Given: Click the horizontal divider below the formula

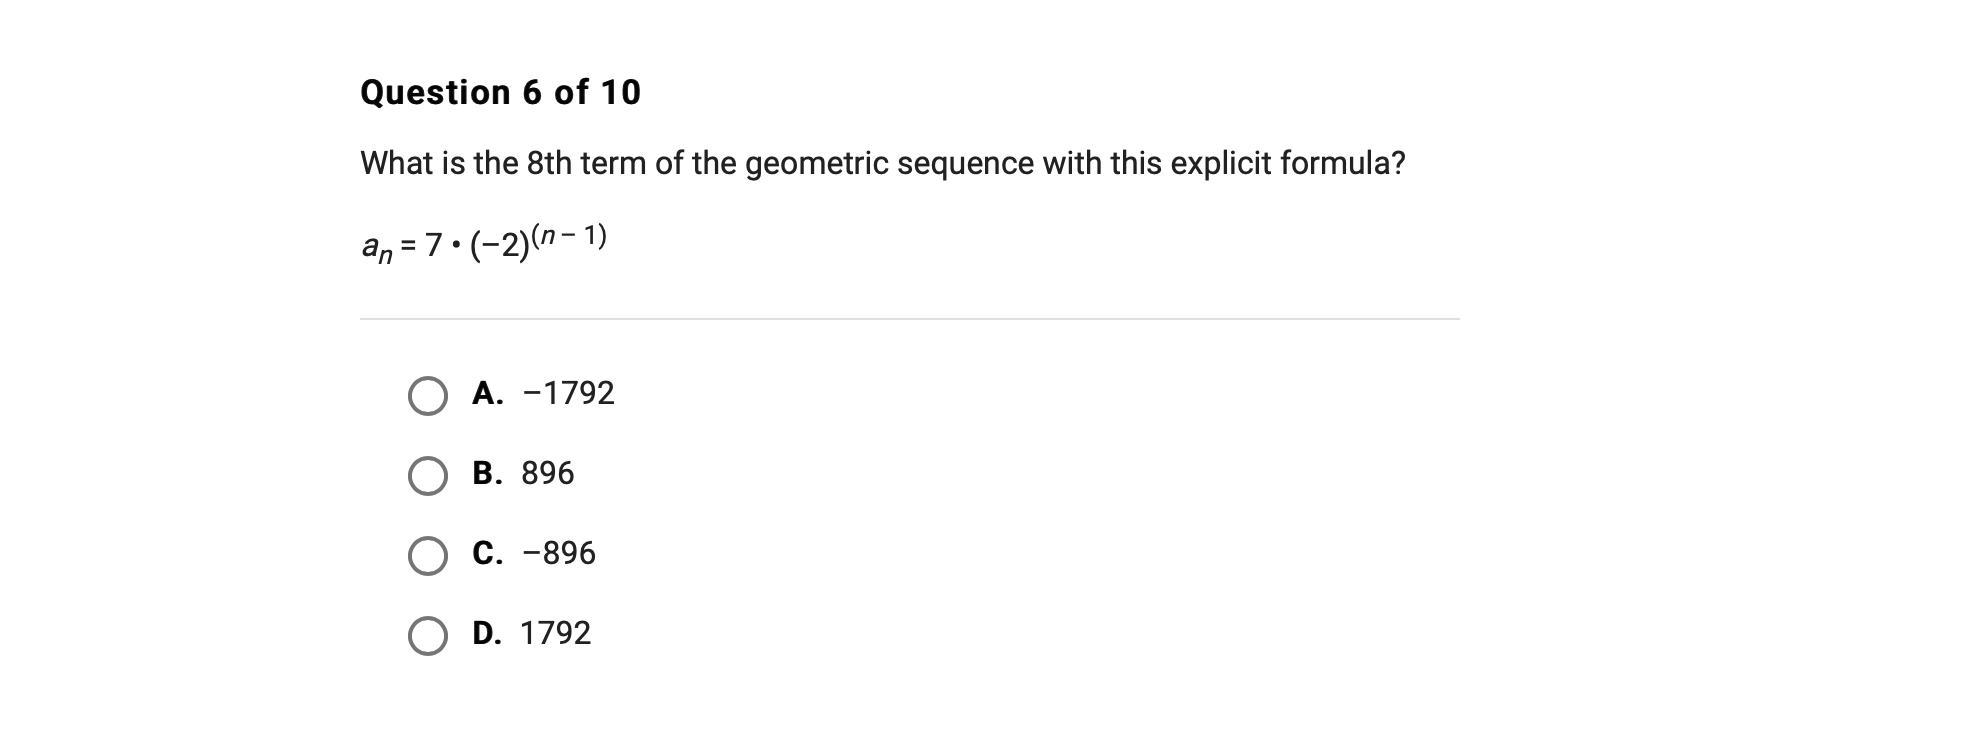Looking at the screenshot, I should pyautogui.click(x=909, y=319).
